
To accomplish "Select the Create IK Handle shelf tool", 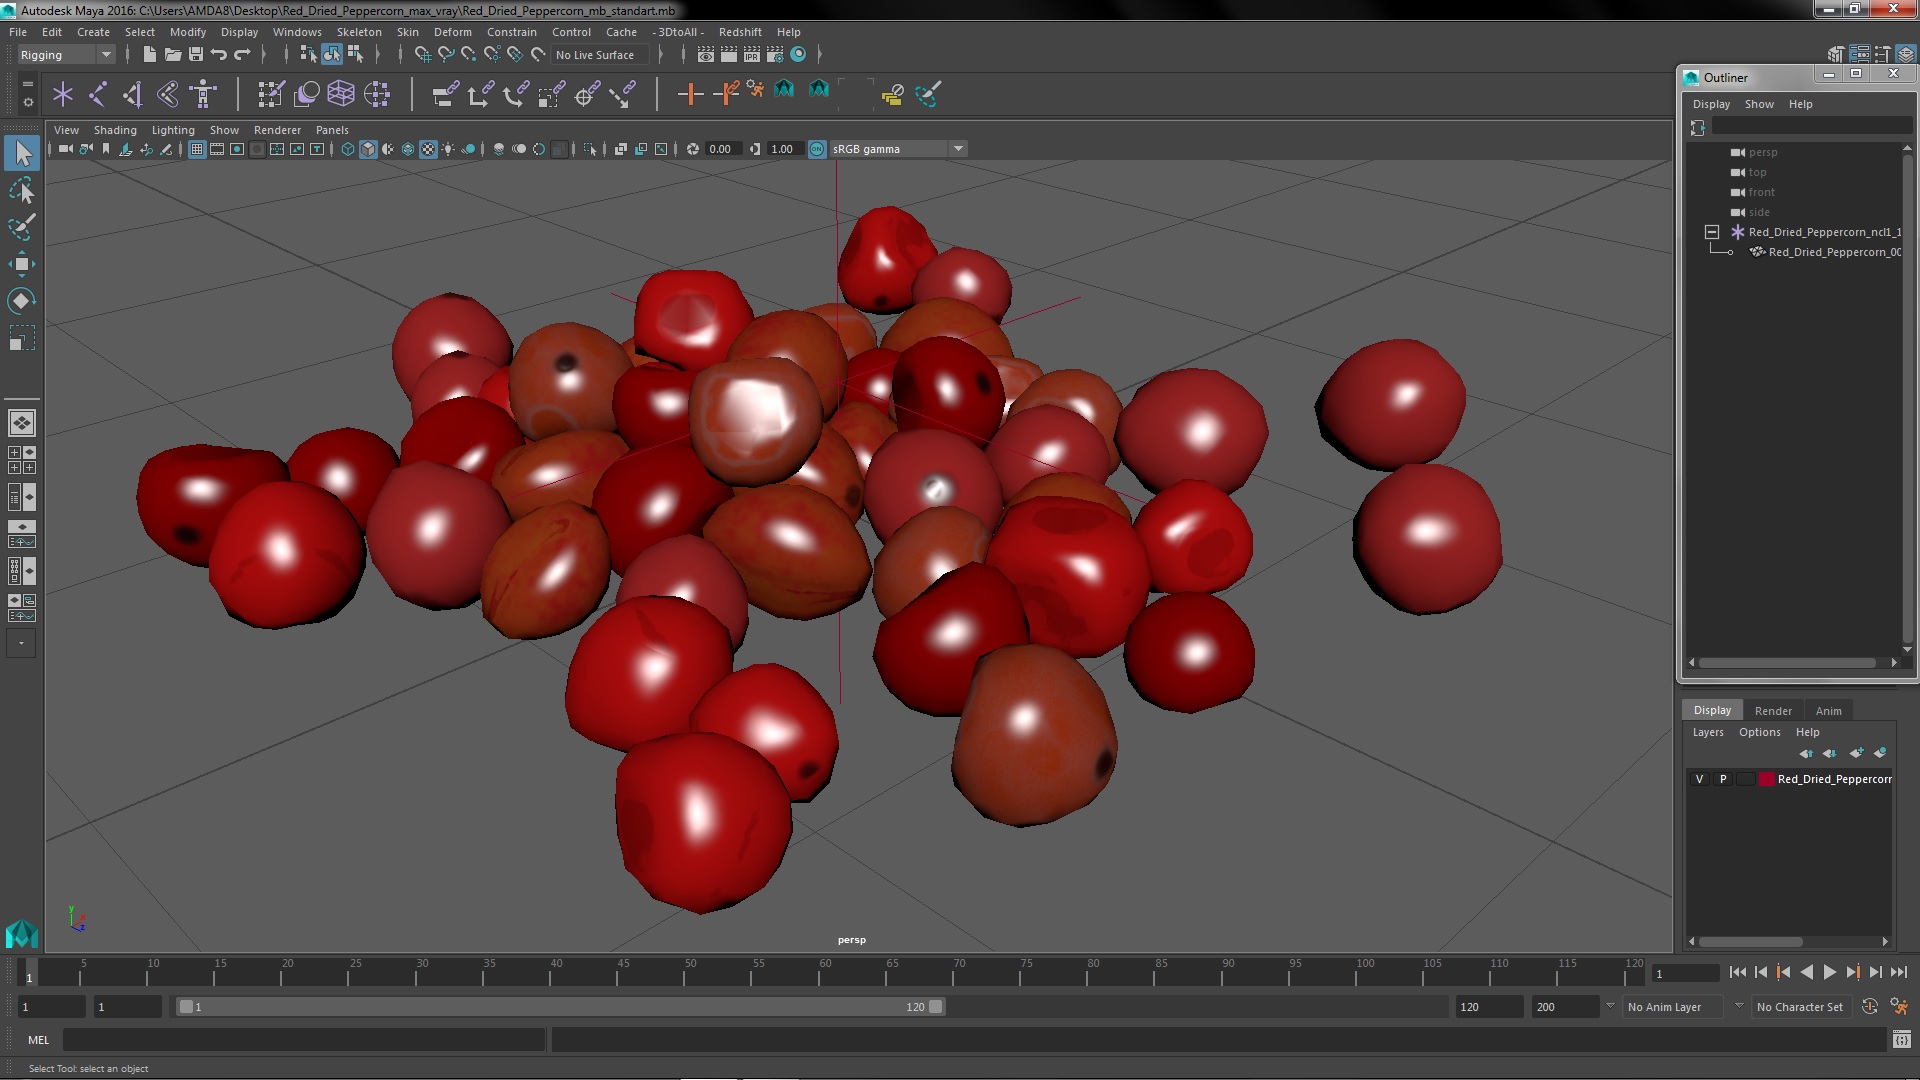I will [x=133, y=94].
